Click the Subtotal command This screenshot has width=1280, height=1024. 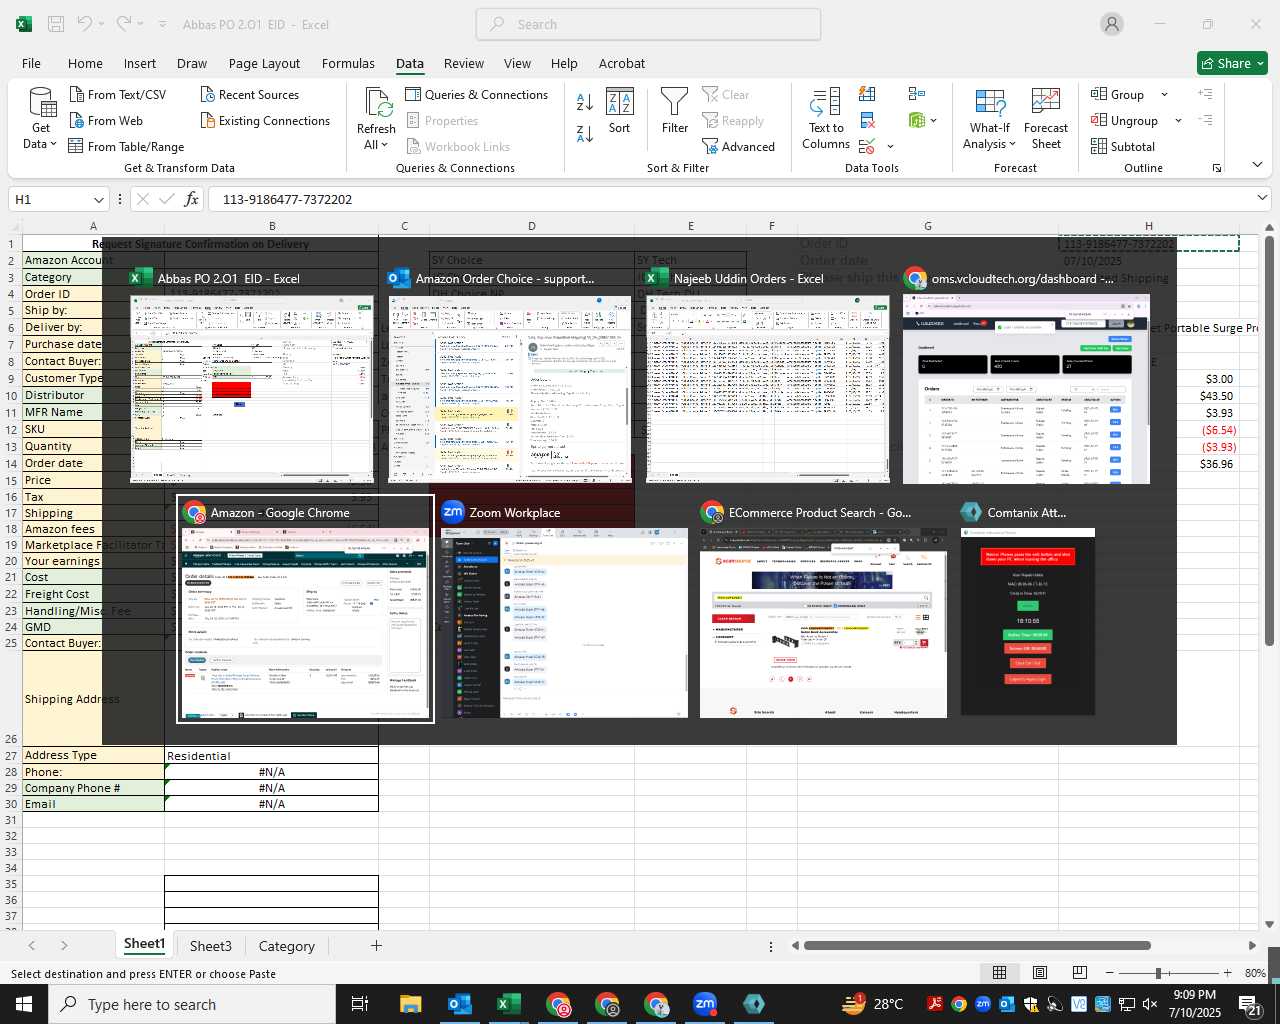coord(1123,146)
